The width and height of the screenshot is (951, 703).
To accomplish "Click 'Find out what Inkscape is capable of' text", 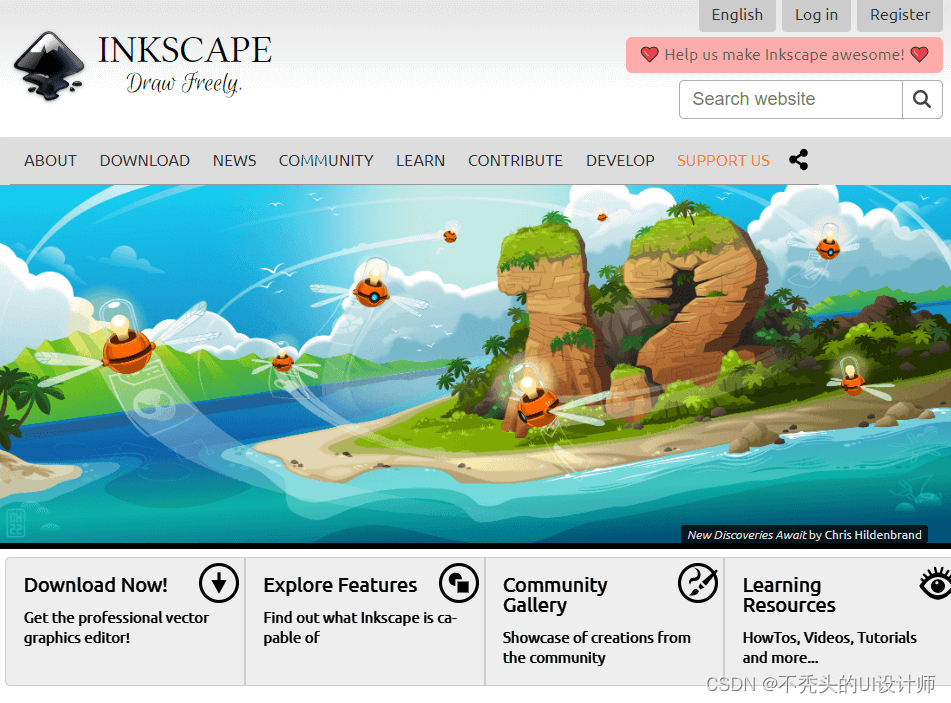I will [360, 627].
